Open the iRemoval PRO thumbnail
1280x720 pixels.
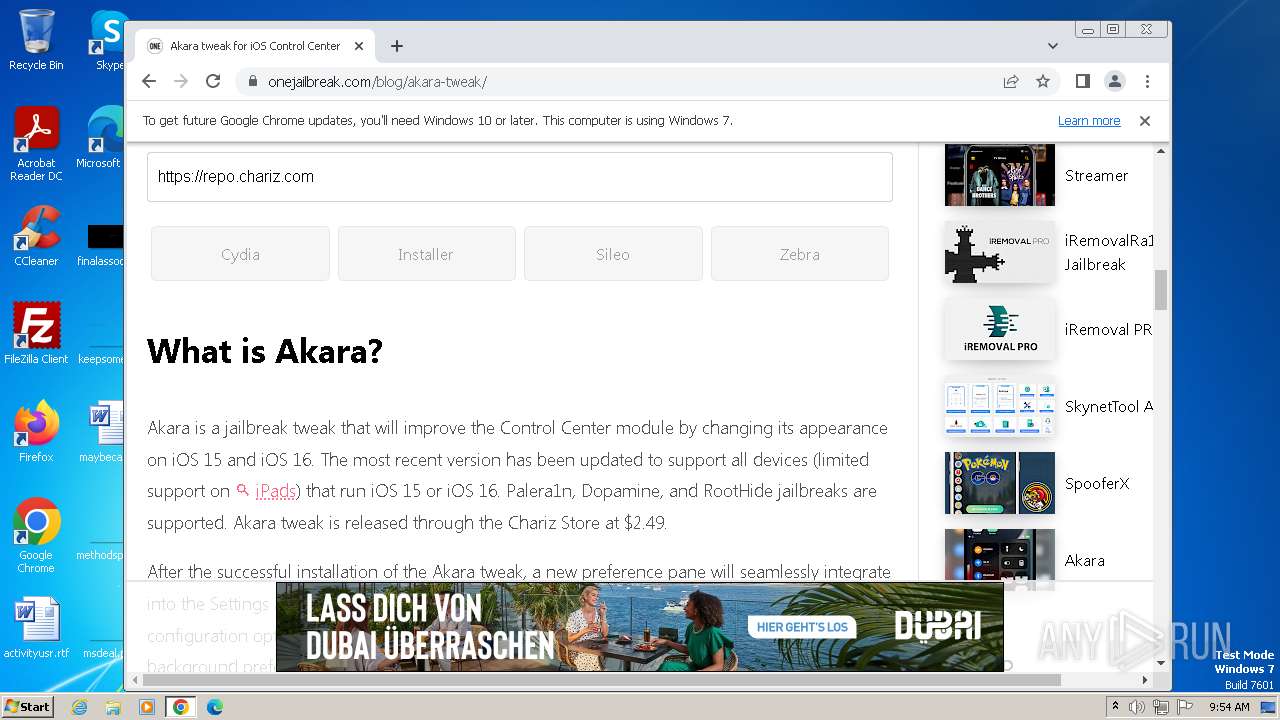1000,329
